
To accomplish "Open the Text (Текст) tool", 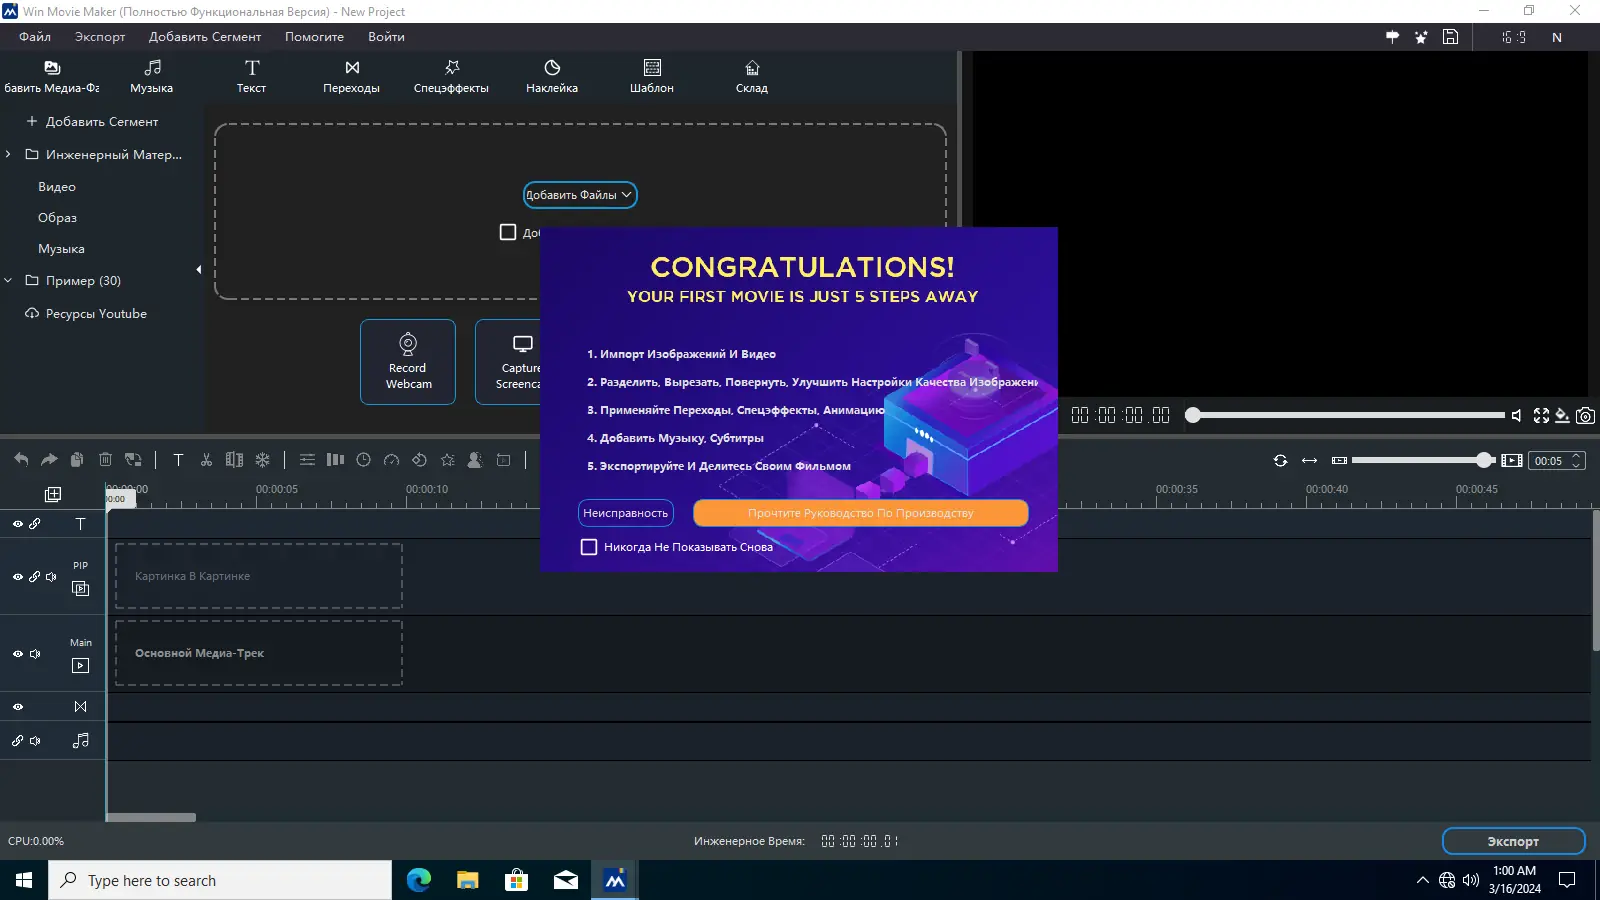I will 251,76.
